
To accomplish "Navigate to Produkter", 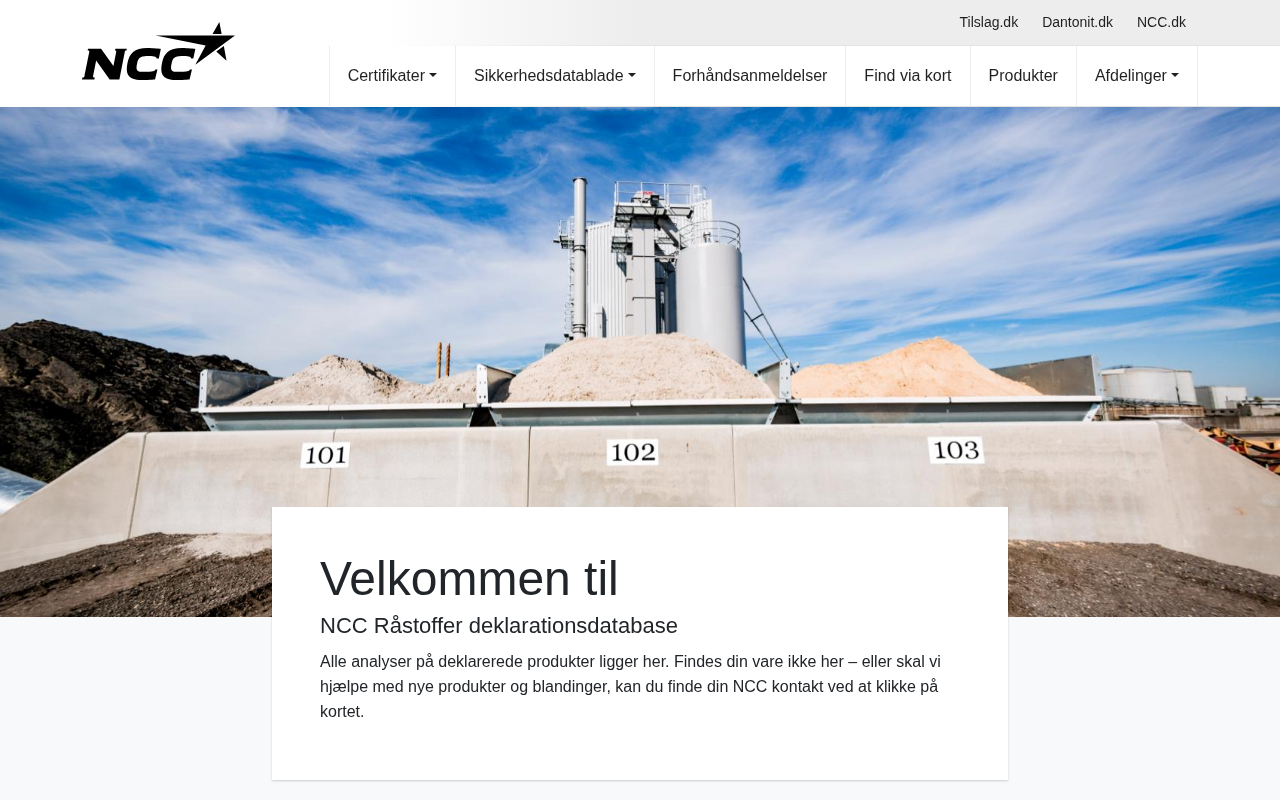I will tap(1023, 76).
